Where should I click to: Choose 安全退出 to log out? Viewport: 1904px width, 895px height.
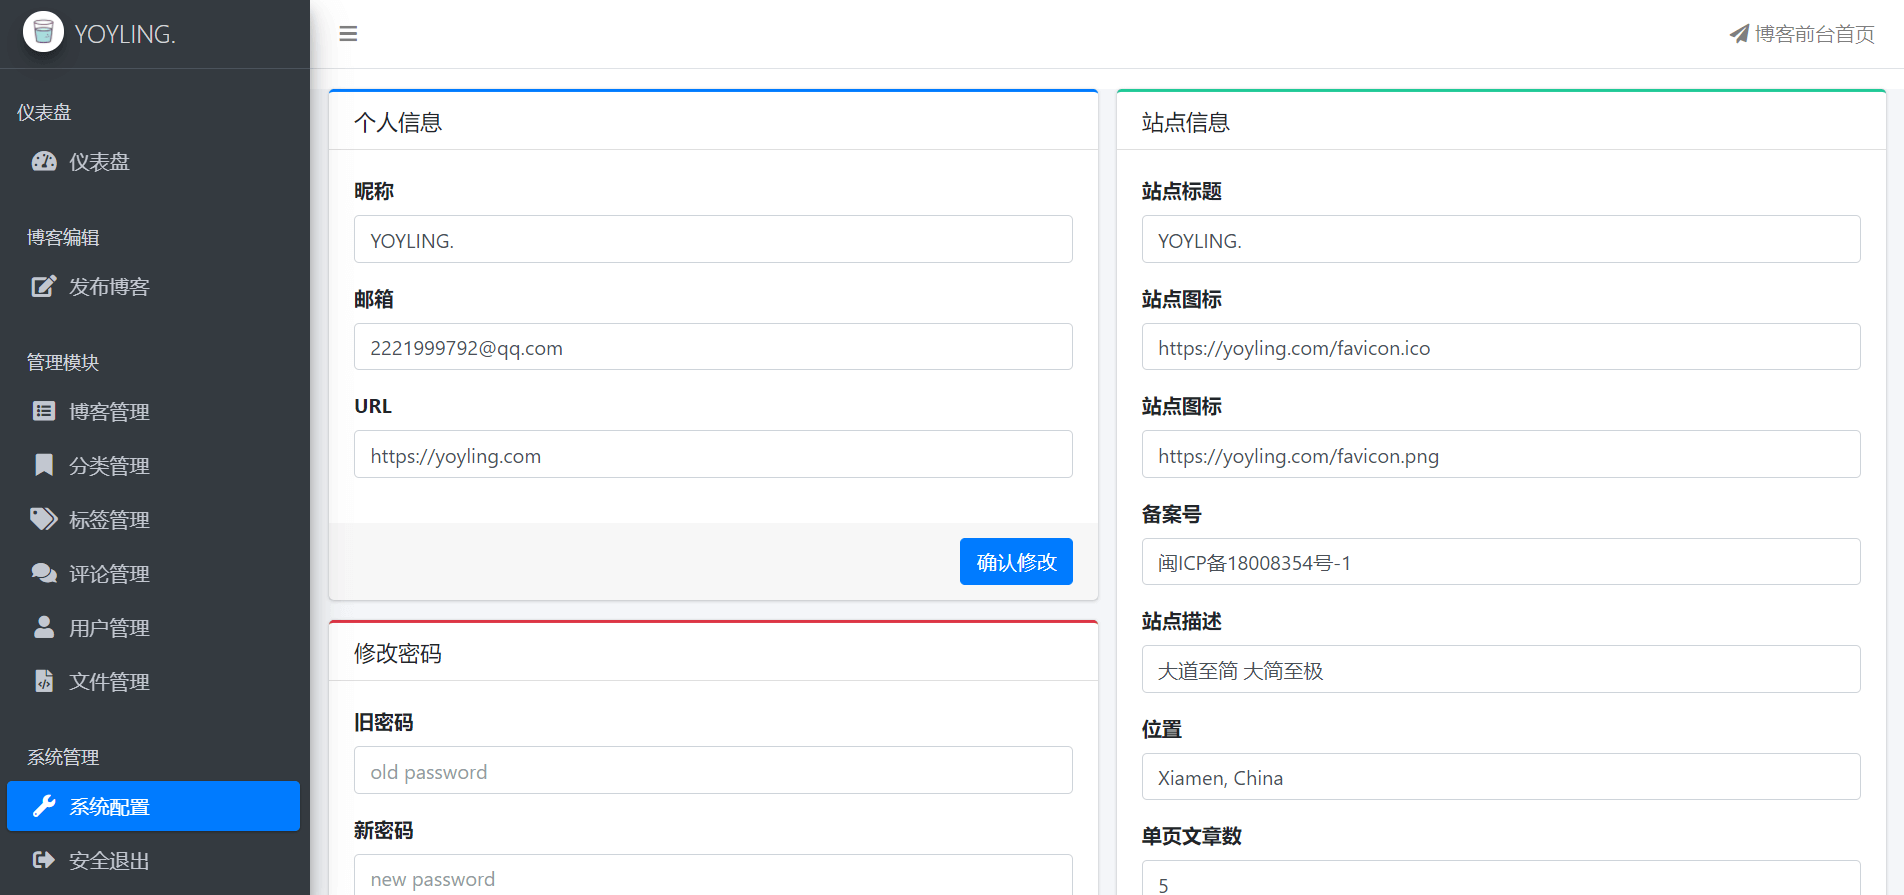pyautogui.click(x=153, y=861)
